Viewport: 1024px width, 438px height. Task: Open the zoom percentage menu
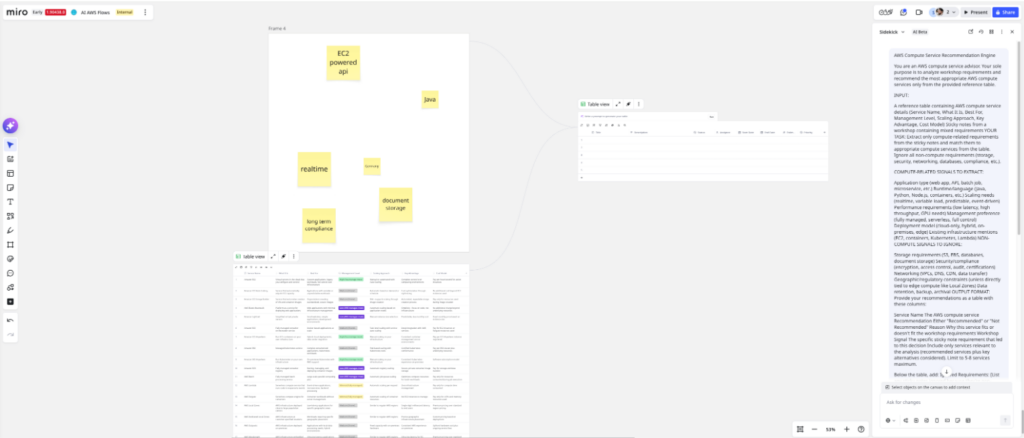[x=830, y=429]
